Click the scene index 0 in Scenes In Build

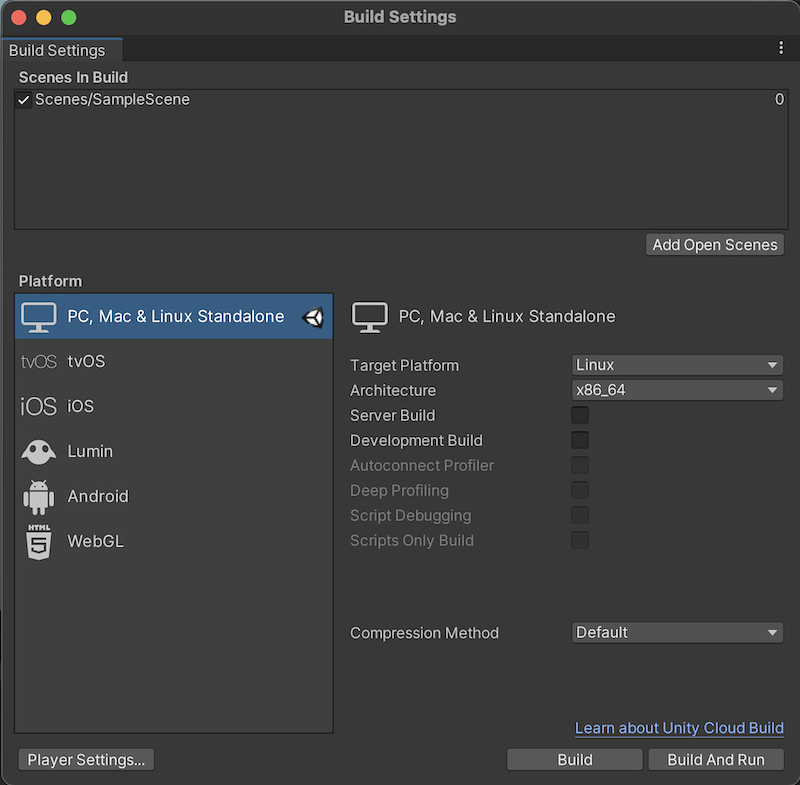779,99
